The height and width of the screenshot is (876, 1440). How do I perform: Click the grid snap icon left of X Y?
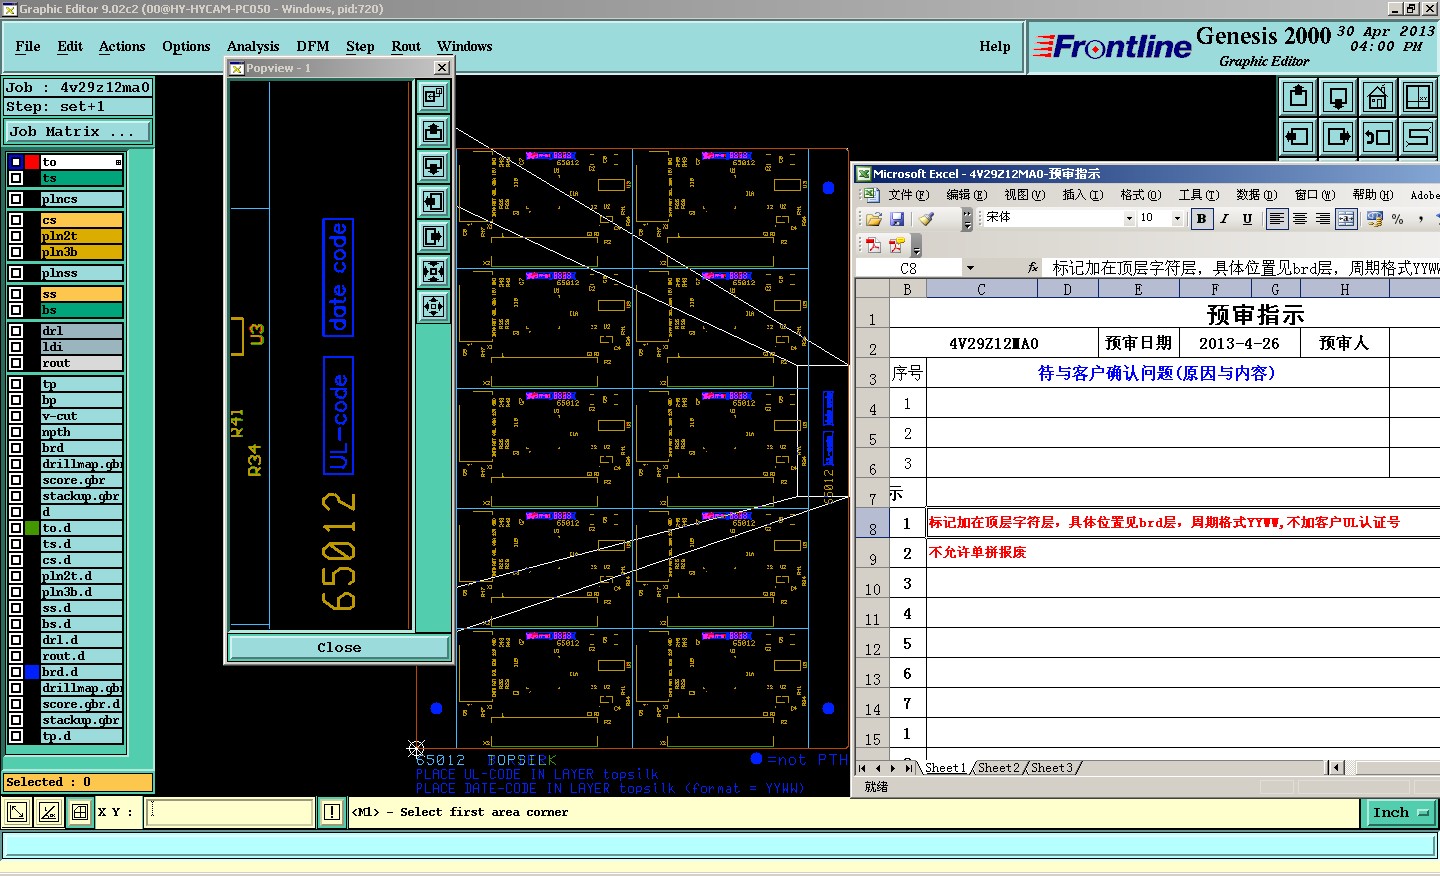[x=80, y=812]
